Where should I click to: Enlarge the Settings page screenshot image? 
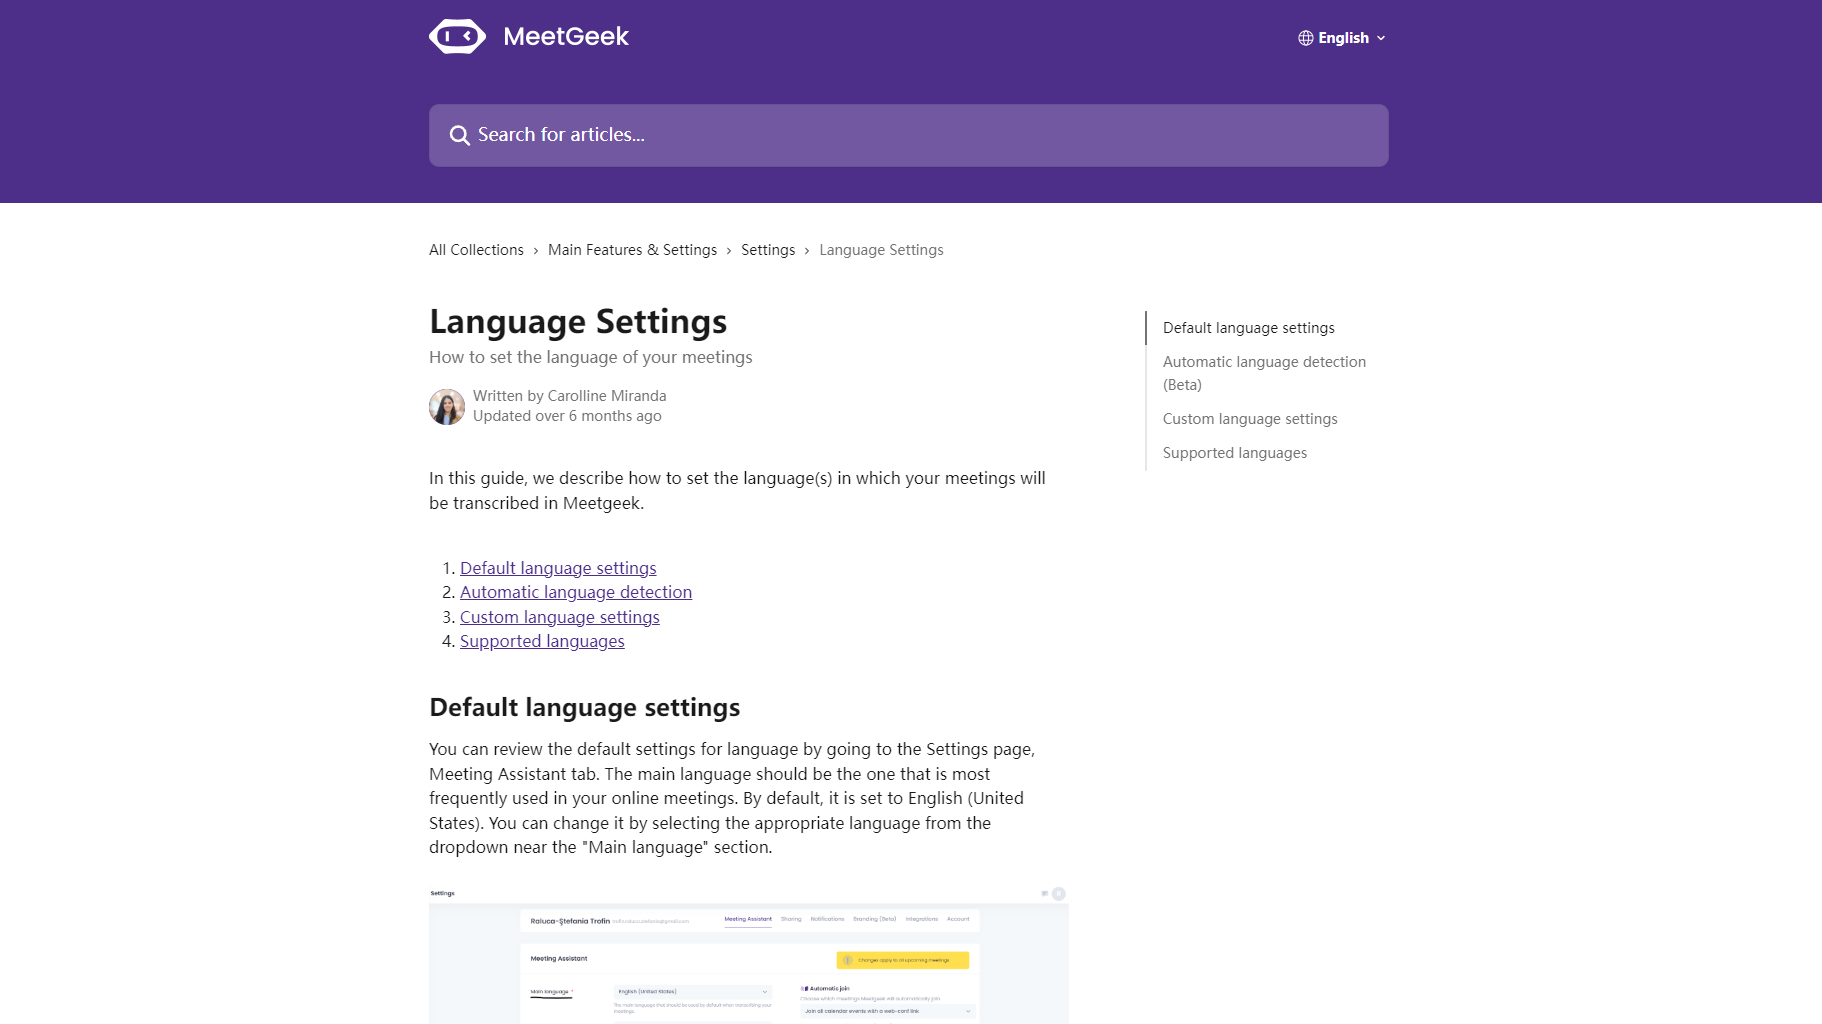(x=748, y=955)
